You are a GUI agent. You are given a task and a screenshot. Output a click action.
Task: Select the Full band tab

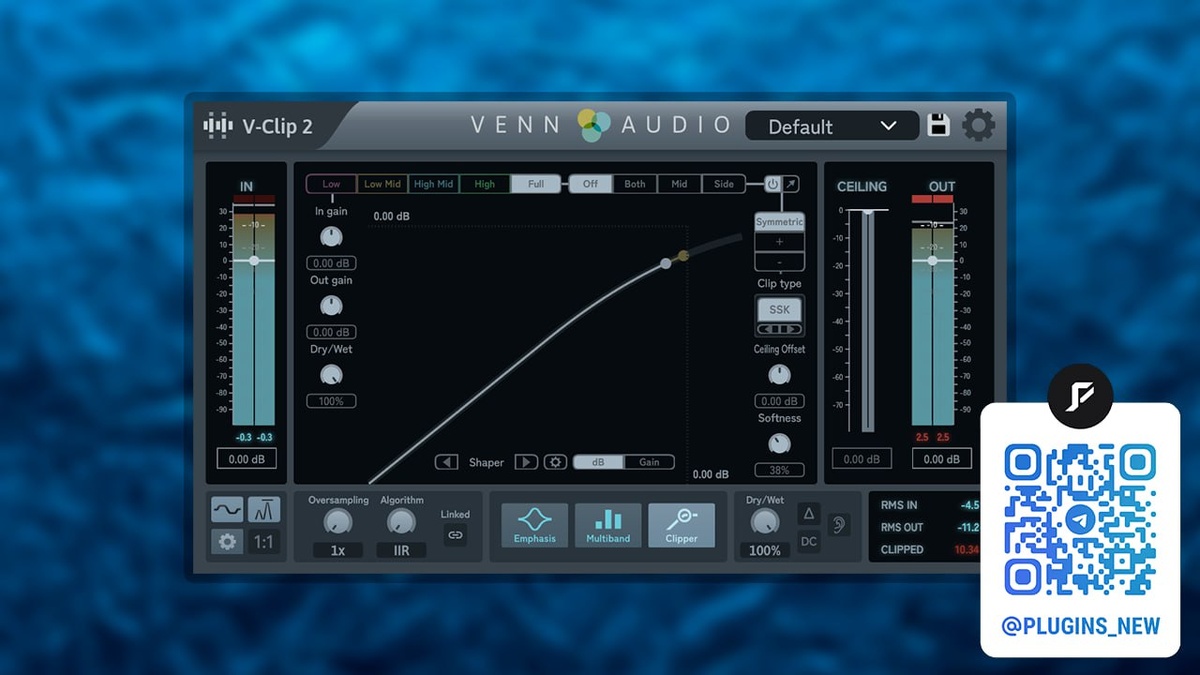point(536,184)
